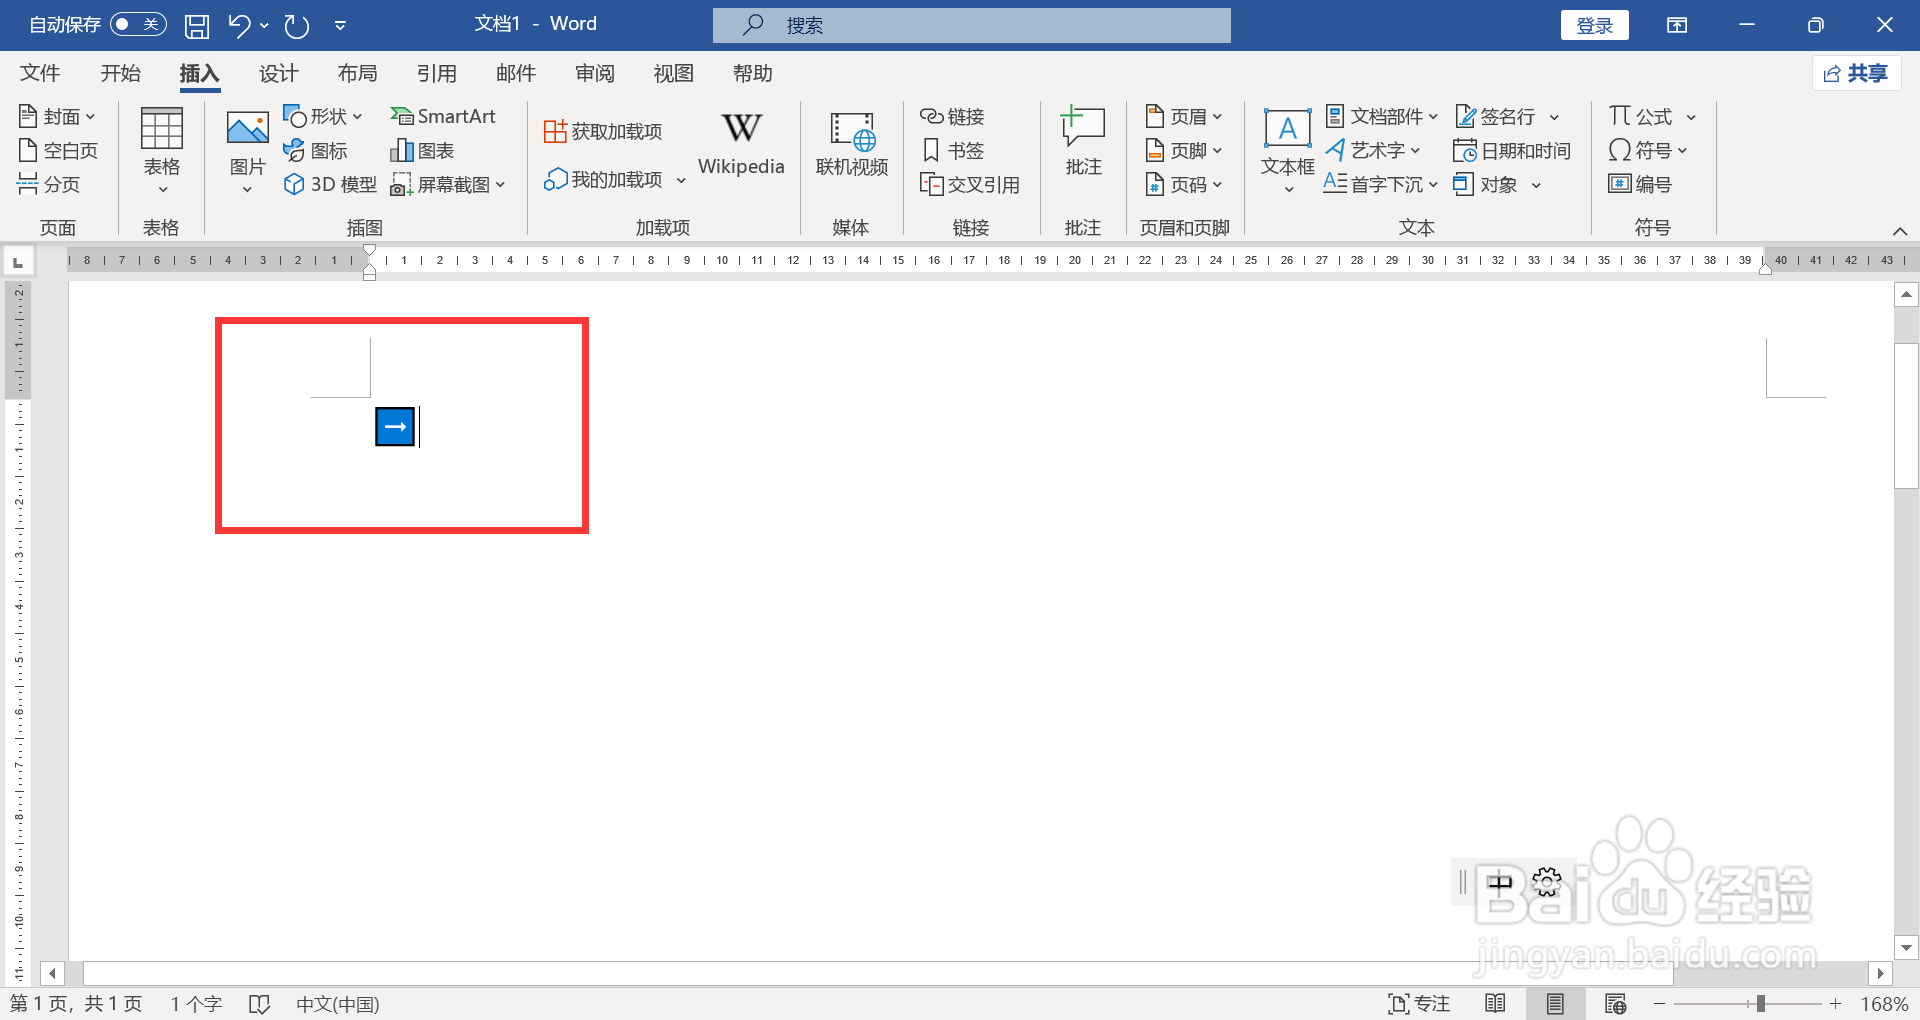Click the spelling check status icon
The height and width of the screenshot is (1020, 1920).
(x=260, y=1004)
